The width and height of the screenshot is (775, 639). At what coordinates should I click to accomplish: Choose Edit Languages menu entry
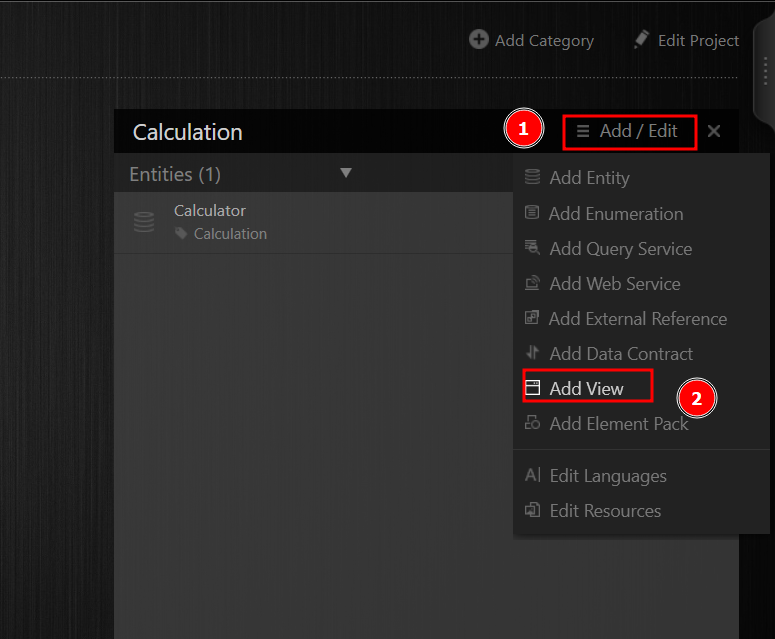607,476
